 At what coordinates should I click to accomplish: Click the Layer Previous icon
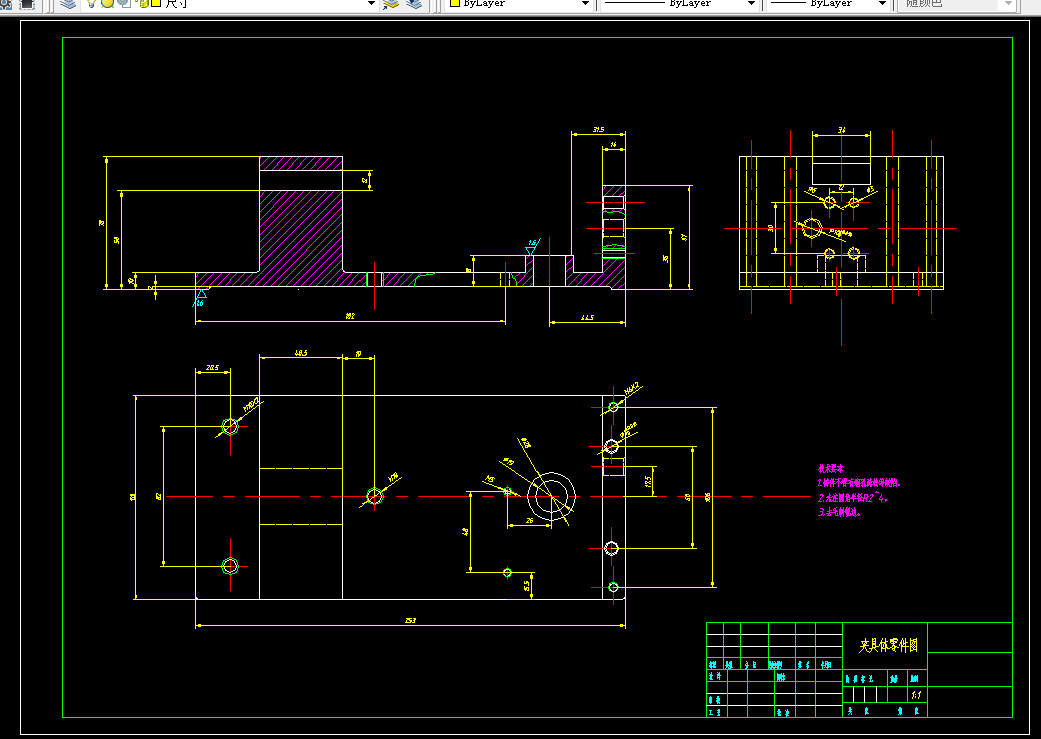(x=414, y=3)
